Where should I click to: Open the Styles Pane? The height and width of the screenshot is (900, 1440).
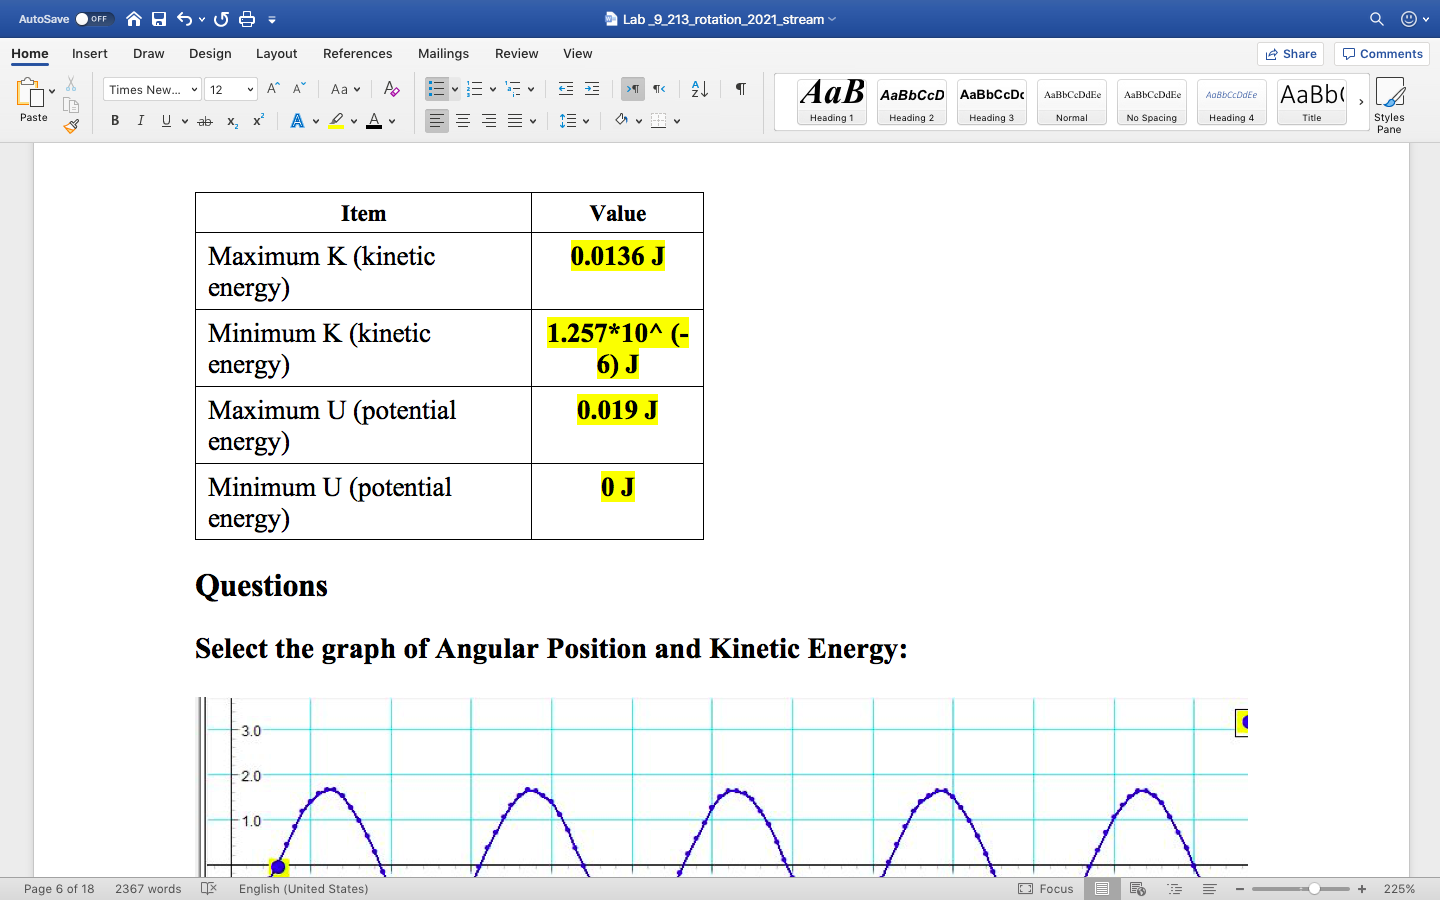coord(1389,104)
